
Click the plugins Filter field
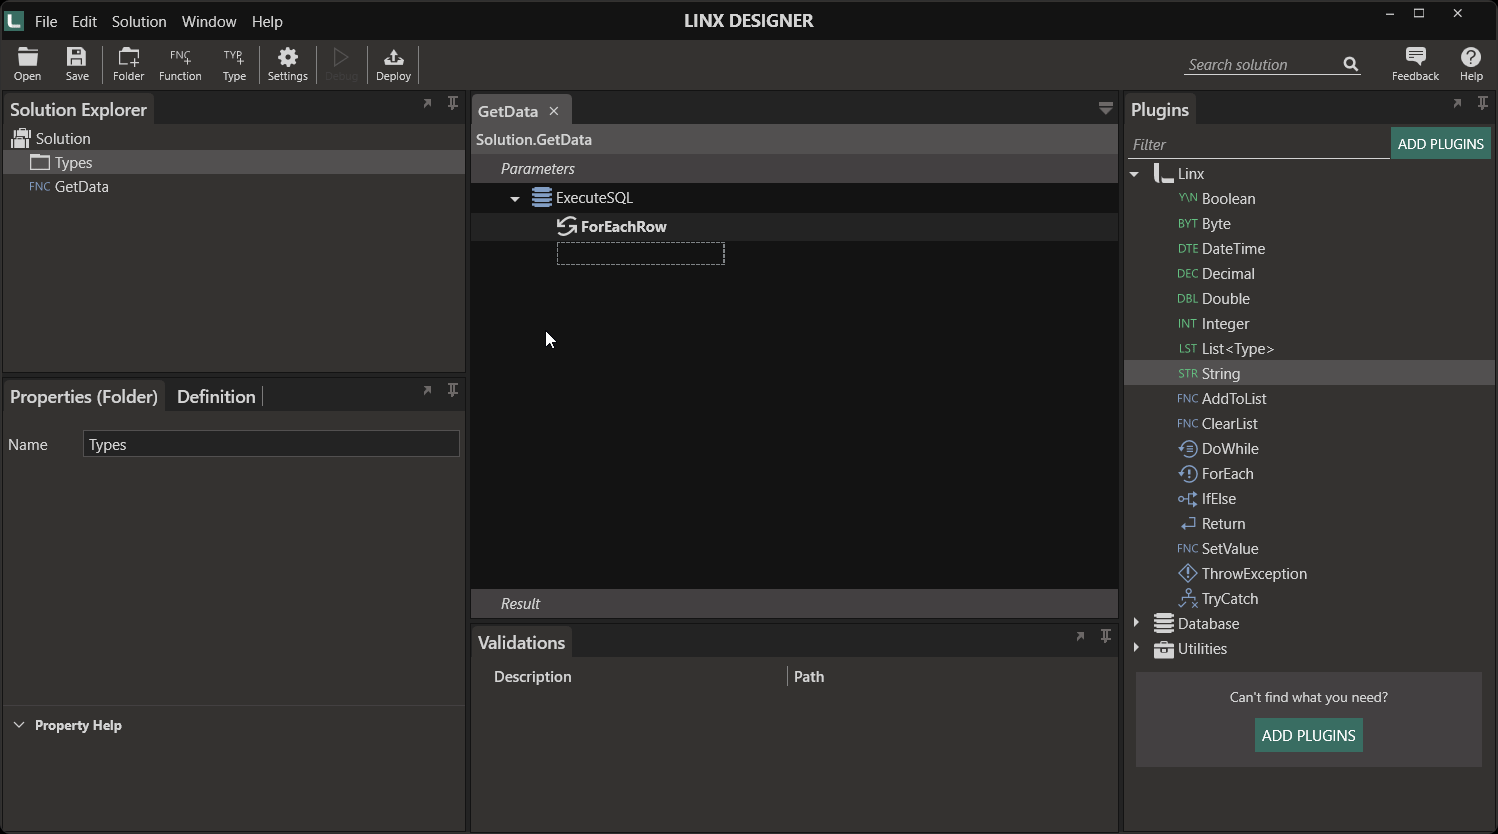click(x=1258, y=144)
